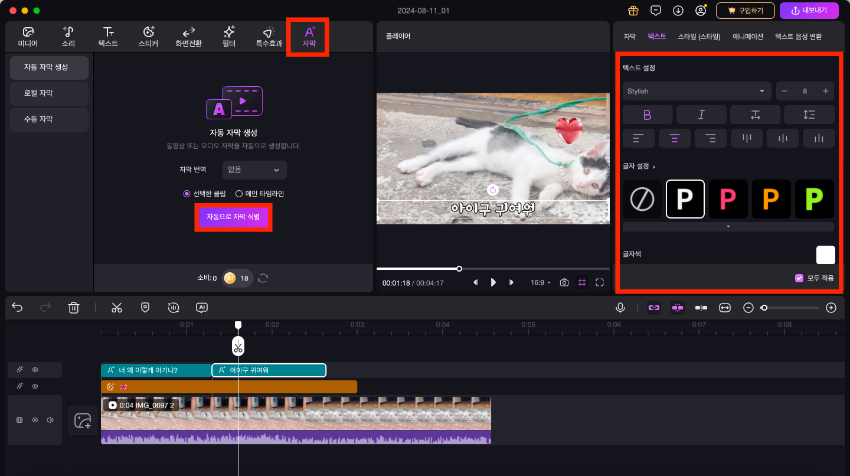Click the '자동으로 자막 식별' button
This screenshot has height=476, width=850.
[x=232, y=216]
